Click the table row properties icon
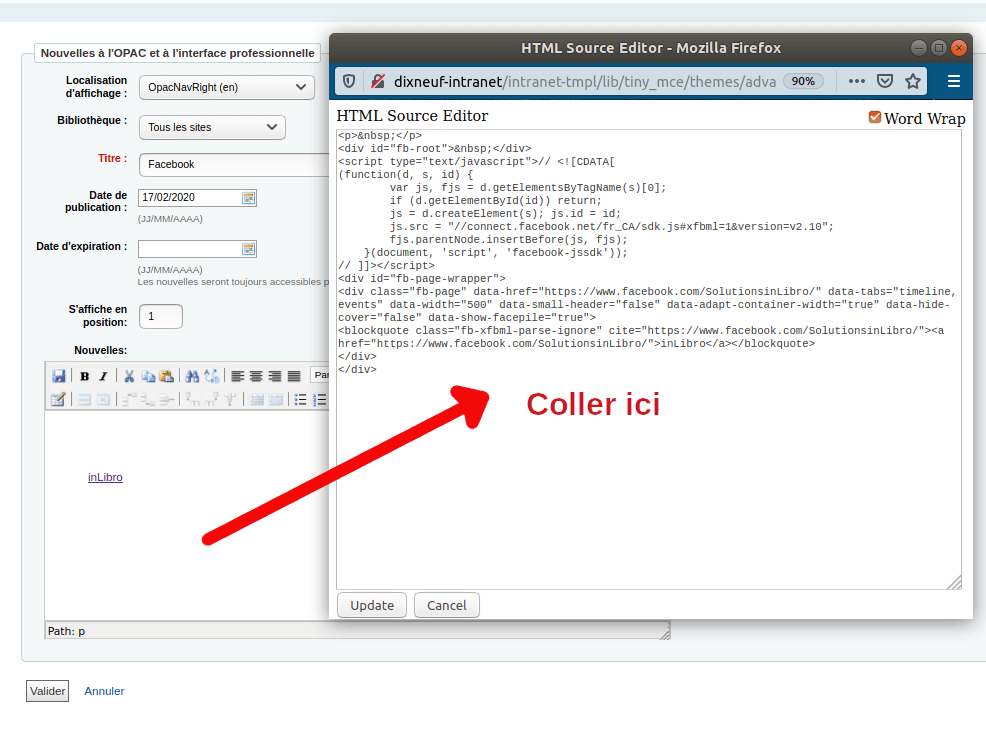This screenshot has height=731, width=986. (84, 399)
